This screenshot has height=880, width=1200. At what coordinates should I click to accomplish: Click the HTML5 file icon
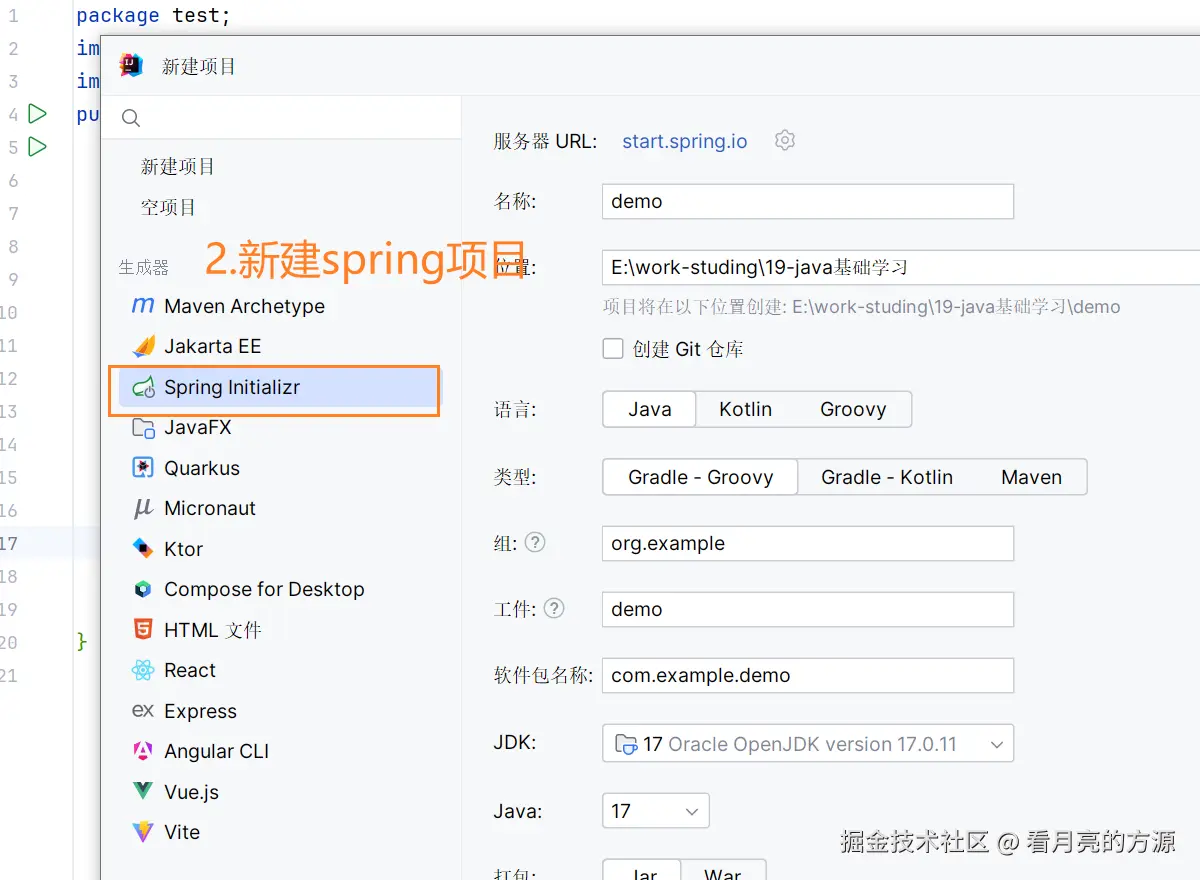pyautogui.click(x=144, y=630)
